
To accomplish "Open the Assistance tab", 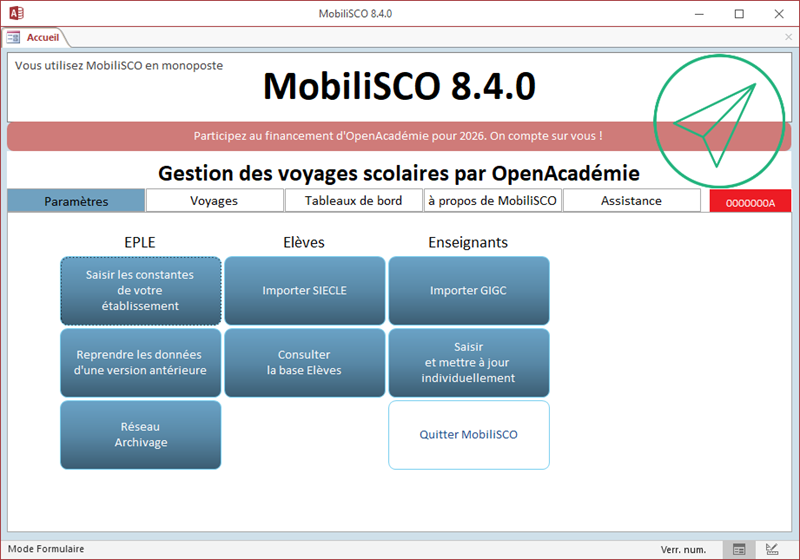I will pos(631,200).
